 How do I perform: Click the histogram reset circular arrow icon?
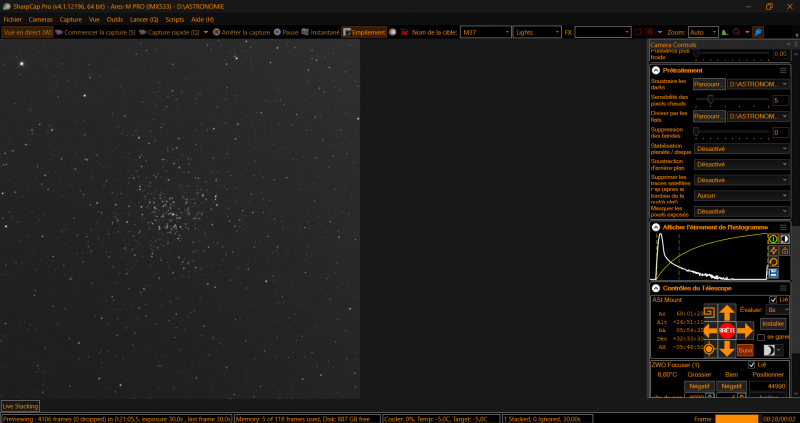click(773, 262)
